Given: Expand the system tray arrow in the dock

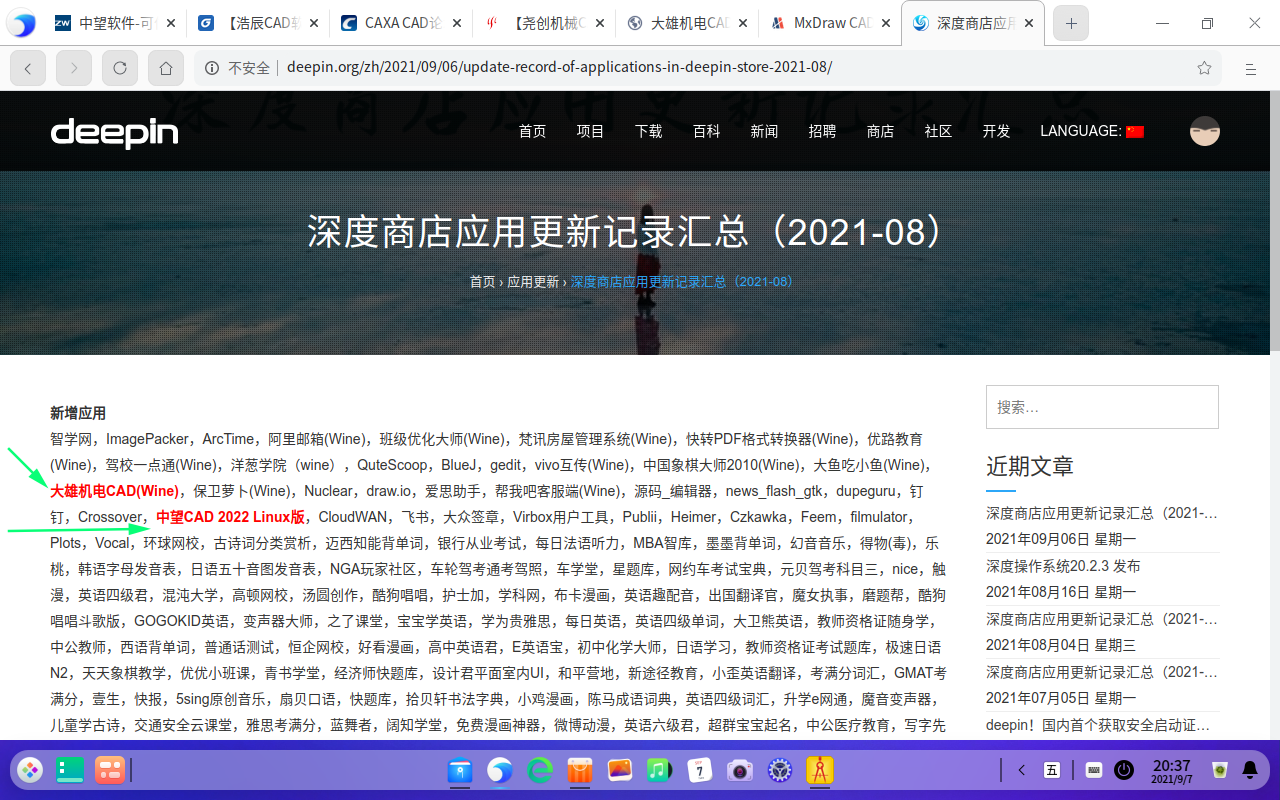Looking at the screenshot, I should [x=1021, y=770].
